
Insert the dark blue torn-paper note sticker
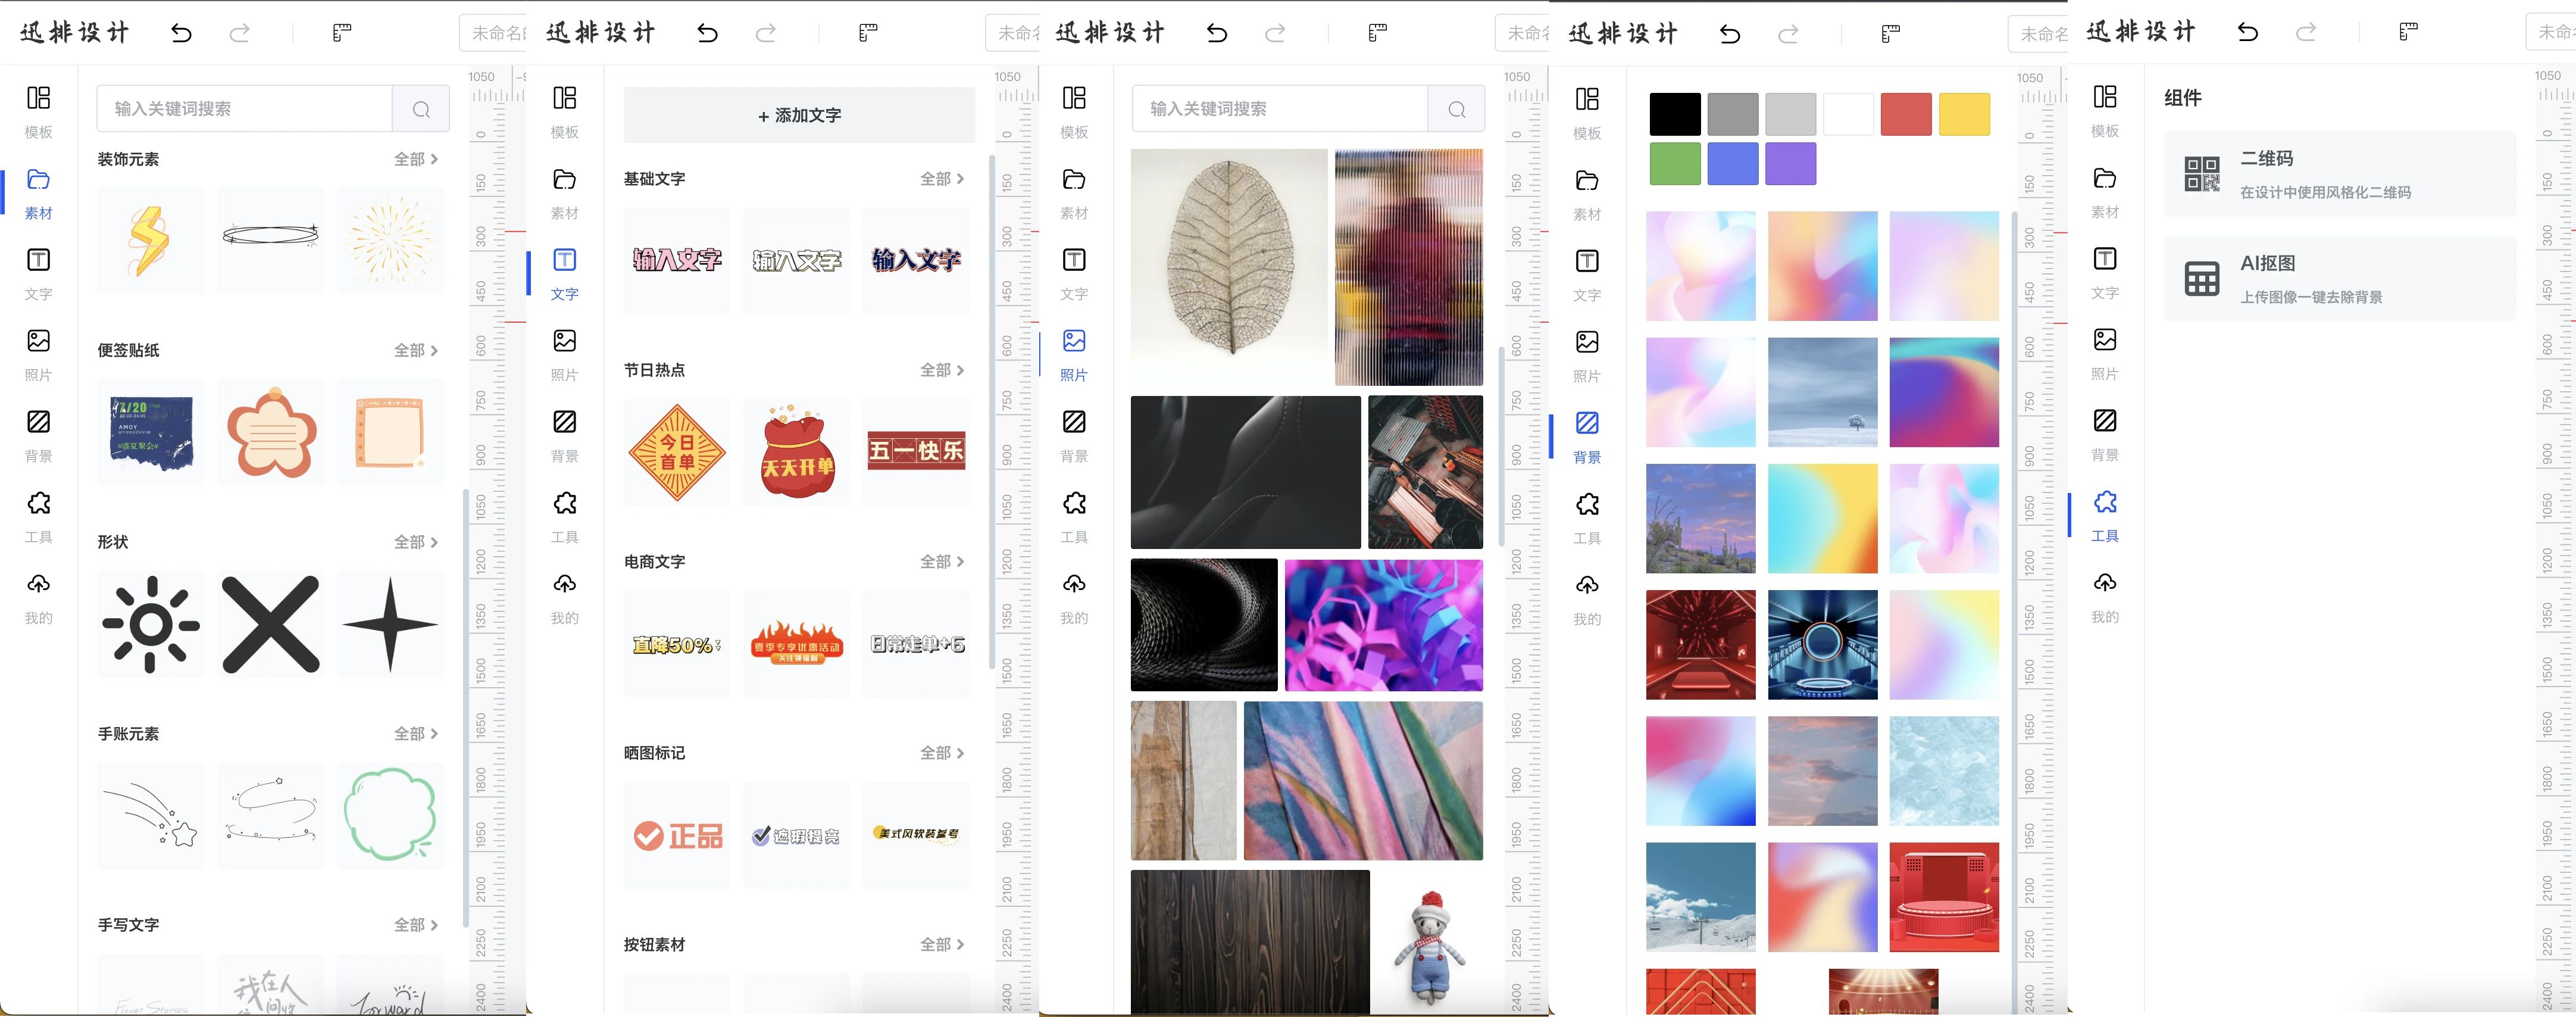150,432
